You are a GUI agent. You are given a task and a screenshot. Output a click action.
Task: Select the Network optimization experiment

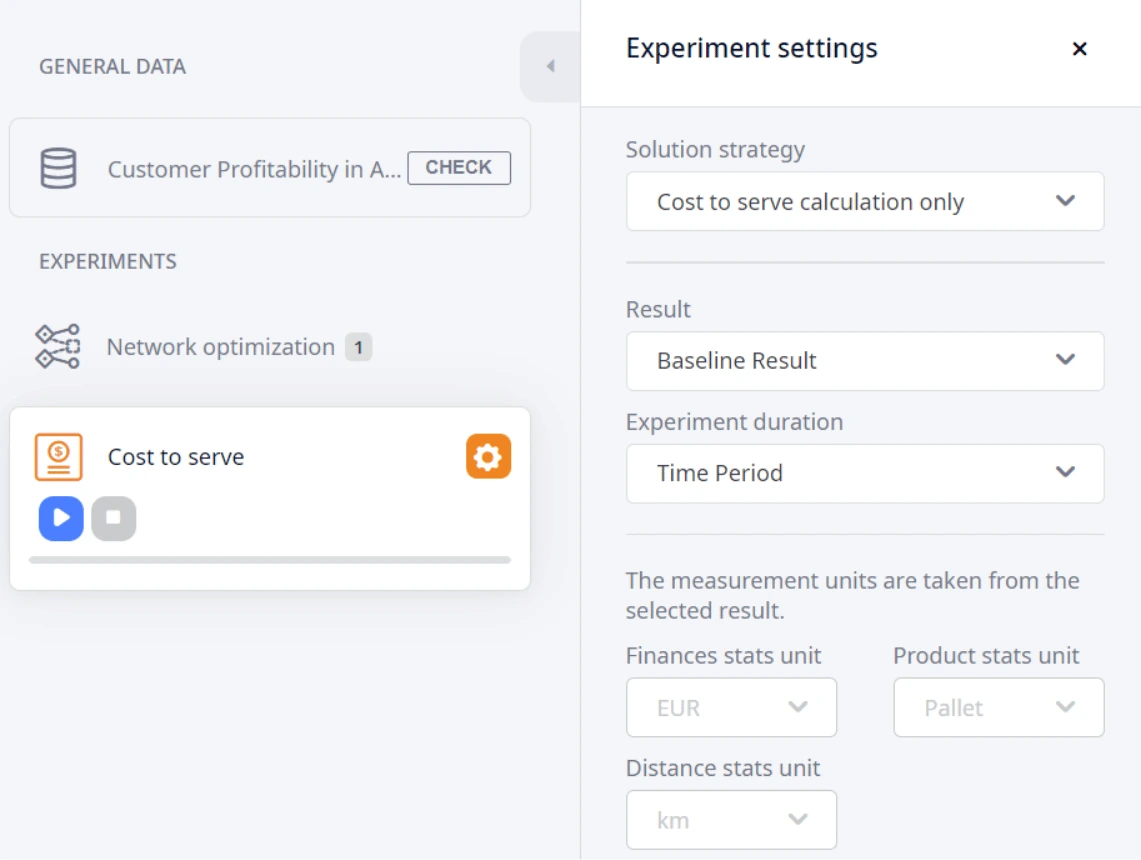[220, 347]
